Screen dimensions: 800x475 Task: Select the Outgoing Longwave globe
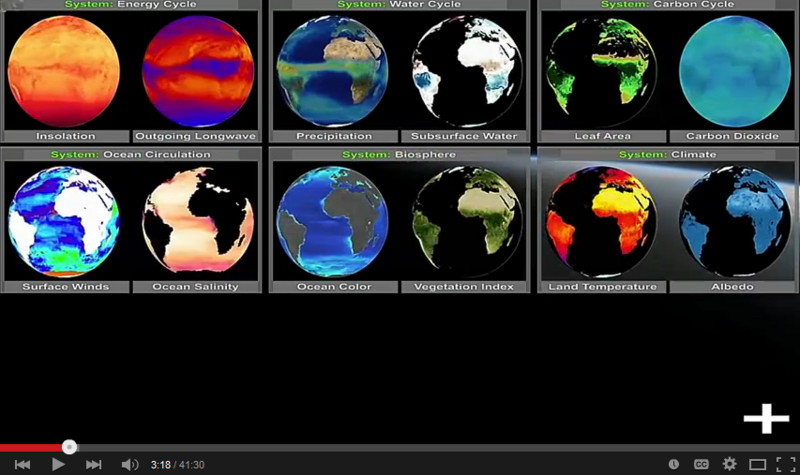pos(197,72)
